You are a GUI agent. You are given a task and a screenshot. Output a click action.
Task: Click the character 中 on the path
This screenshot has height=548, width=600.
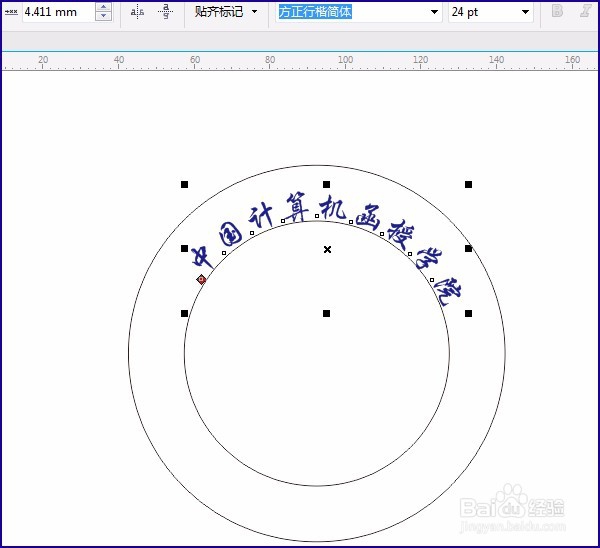pyautogui.click(x=201, y=257)
